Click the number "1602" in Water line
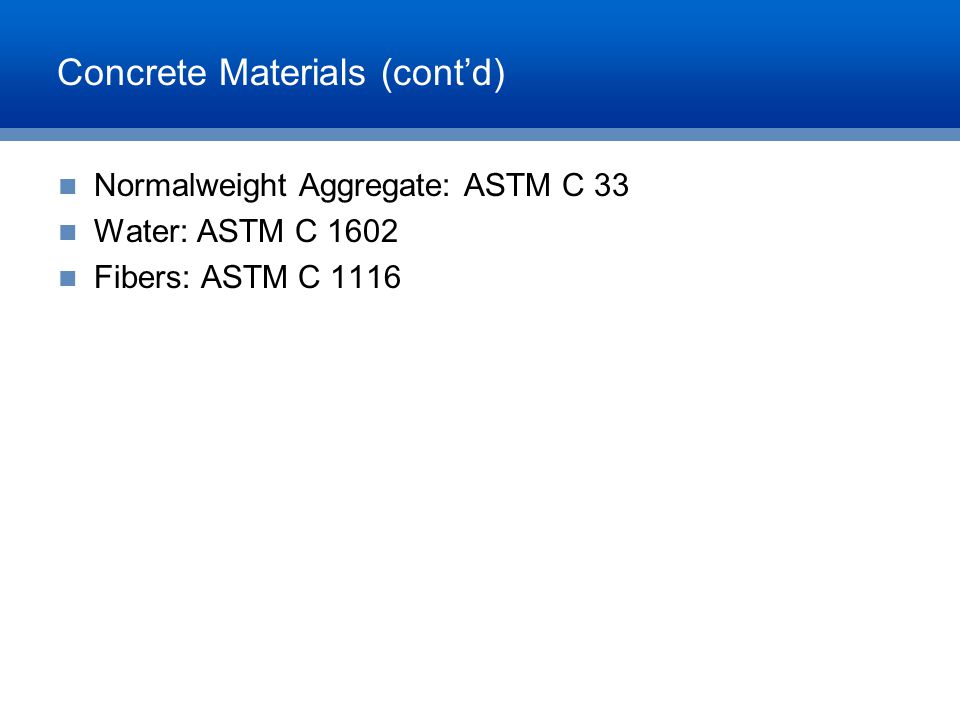The width and height of the screenshot is (960, 720). (x=363, y=231)
